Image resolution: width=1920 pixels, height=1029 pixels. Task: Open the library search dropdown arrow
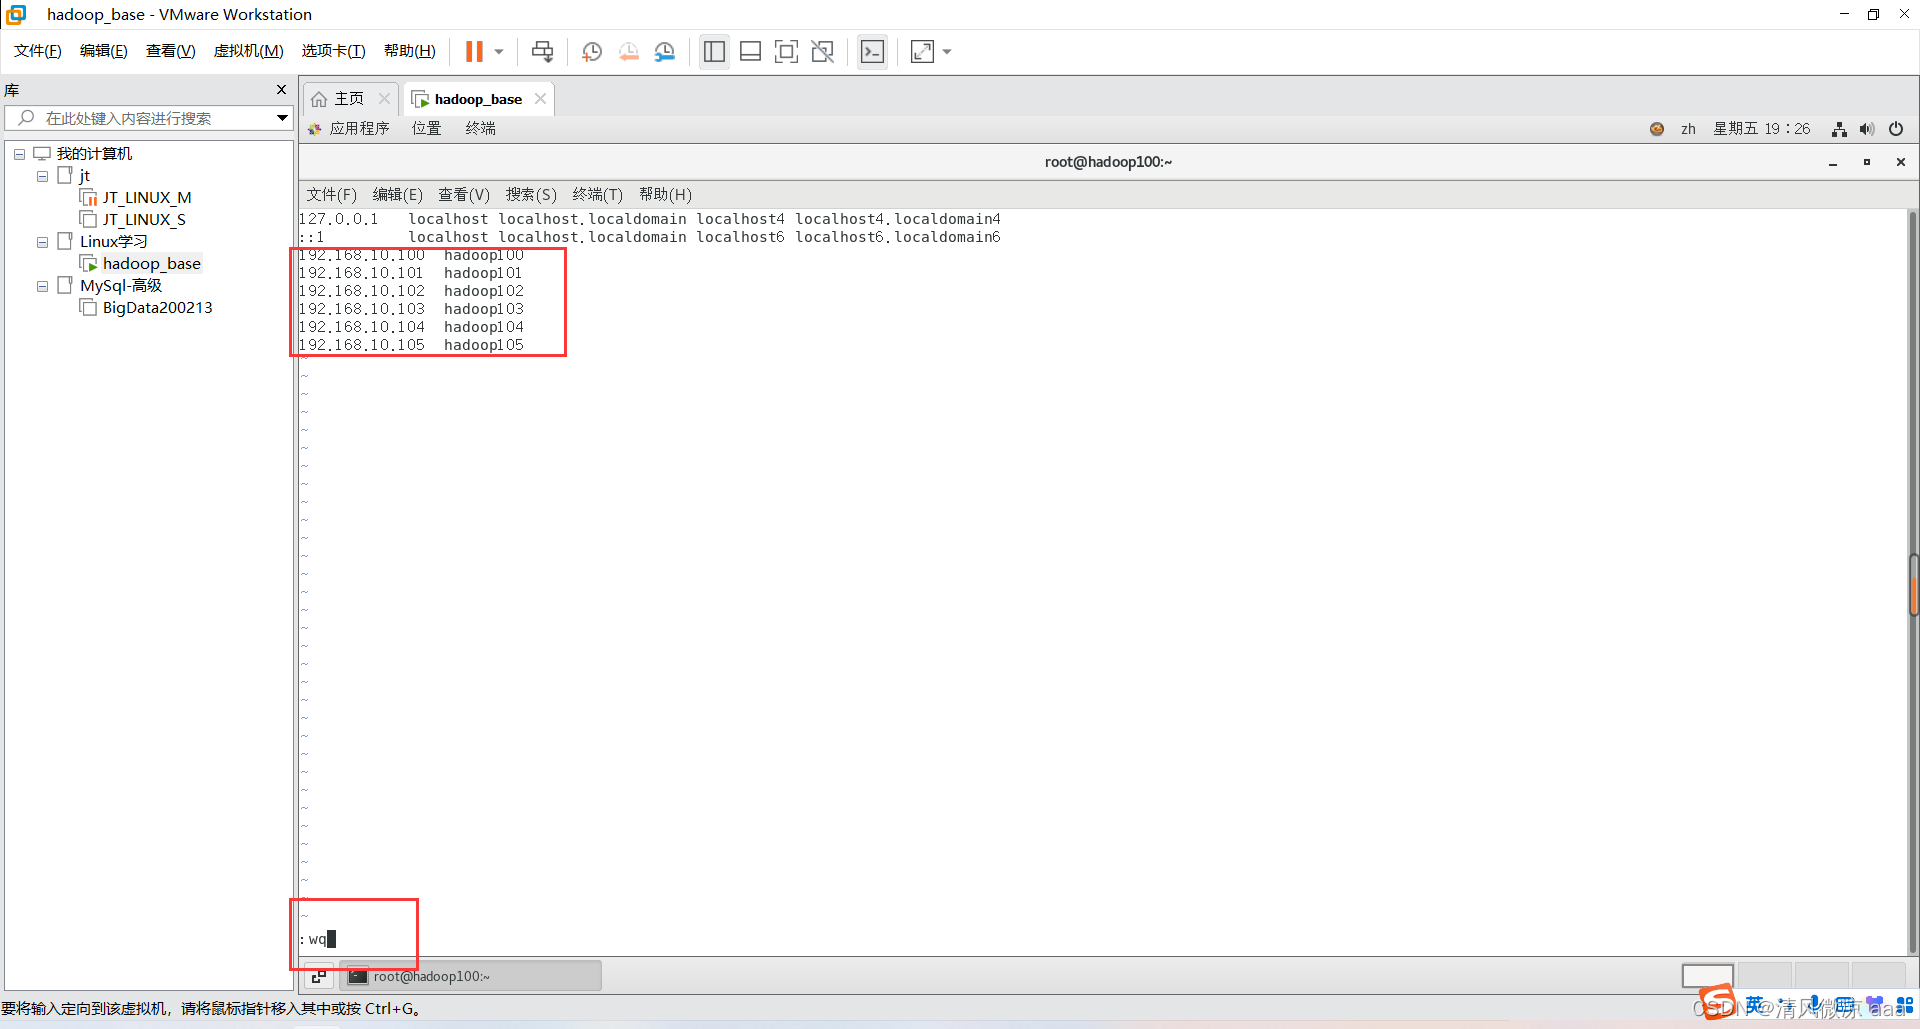[x=282, y=118]
